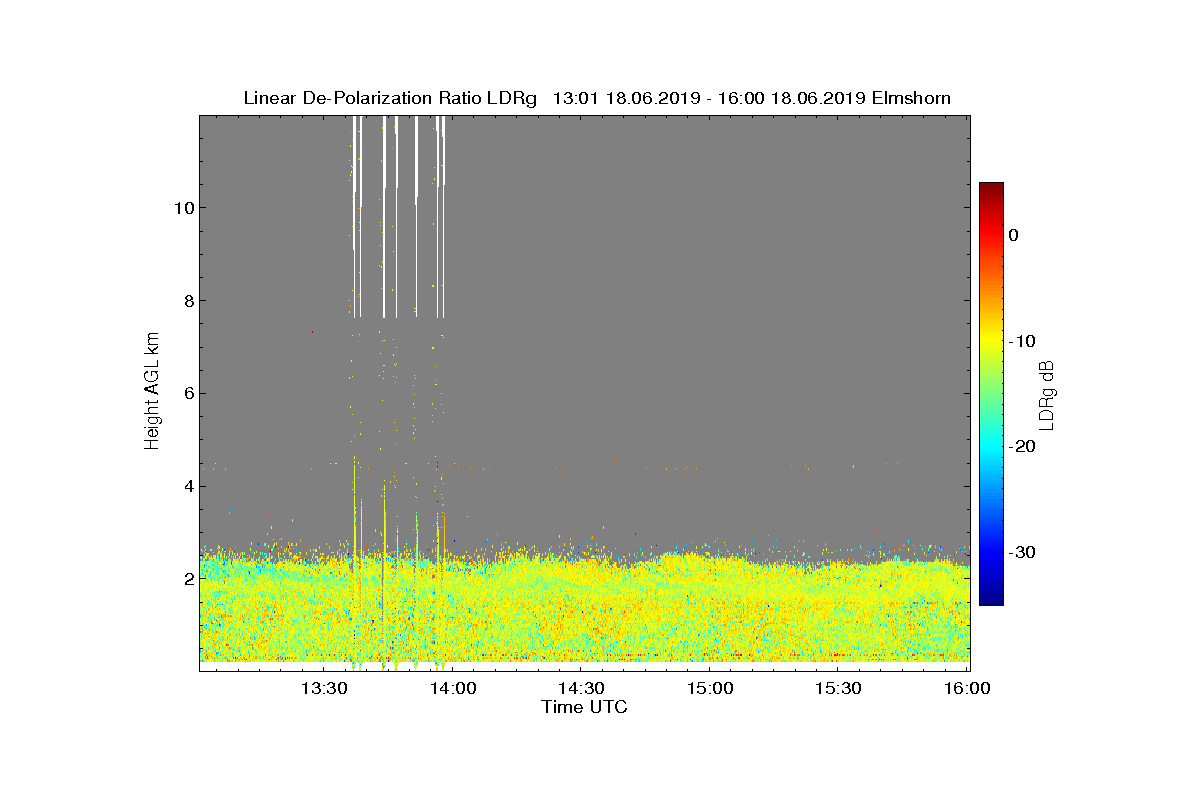Click the 15:00 time axis label
The width and height of the screenshot is (1200, 800).
[x=711, y=688]
